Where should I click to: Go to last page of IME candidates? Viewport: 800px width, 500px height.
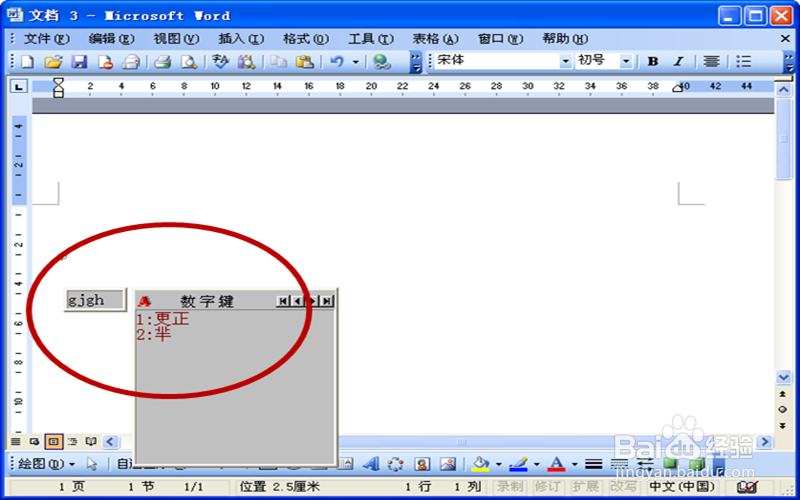(328, 301)
